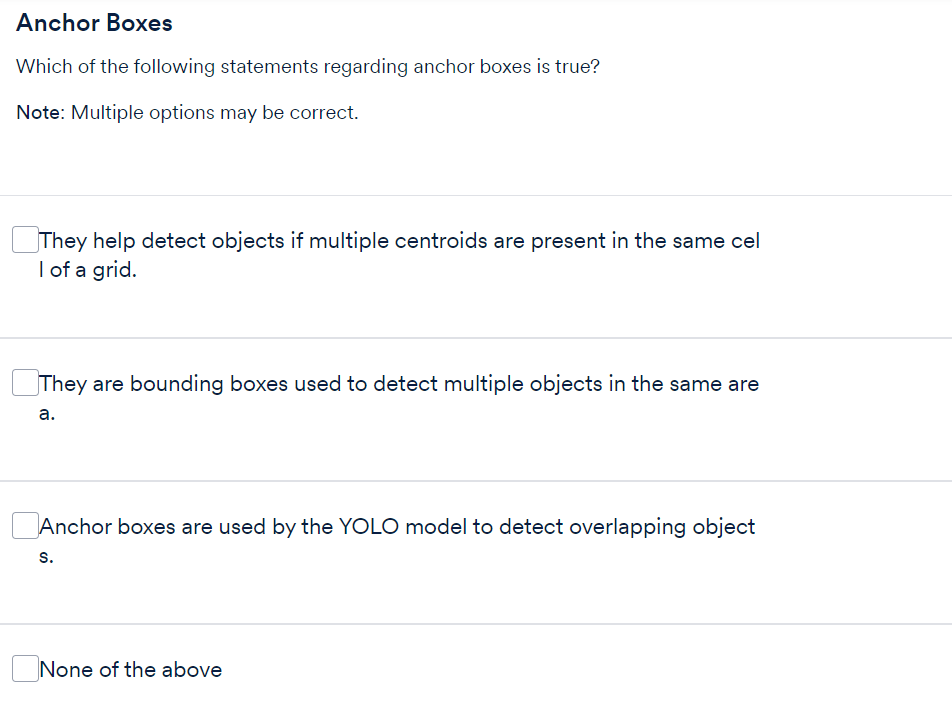
Task: Click the text mentioning multiple centroids
Action: click(400, 240)
